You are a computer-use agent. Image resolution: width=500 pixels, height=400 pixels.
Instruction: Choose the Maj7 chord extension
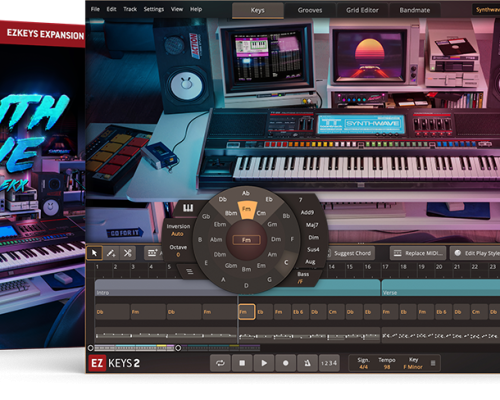(312, 225)
